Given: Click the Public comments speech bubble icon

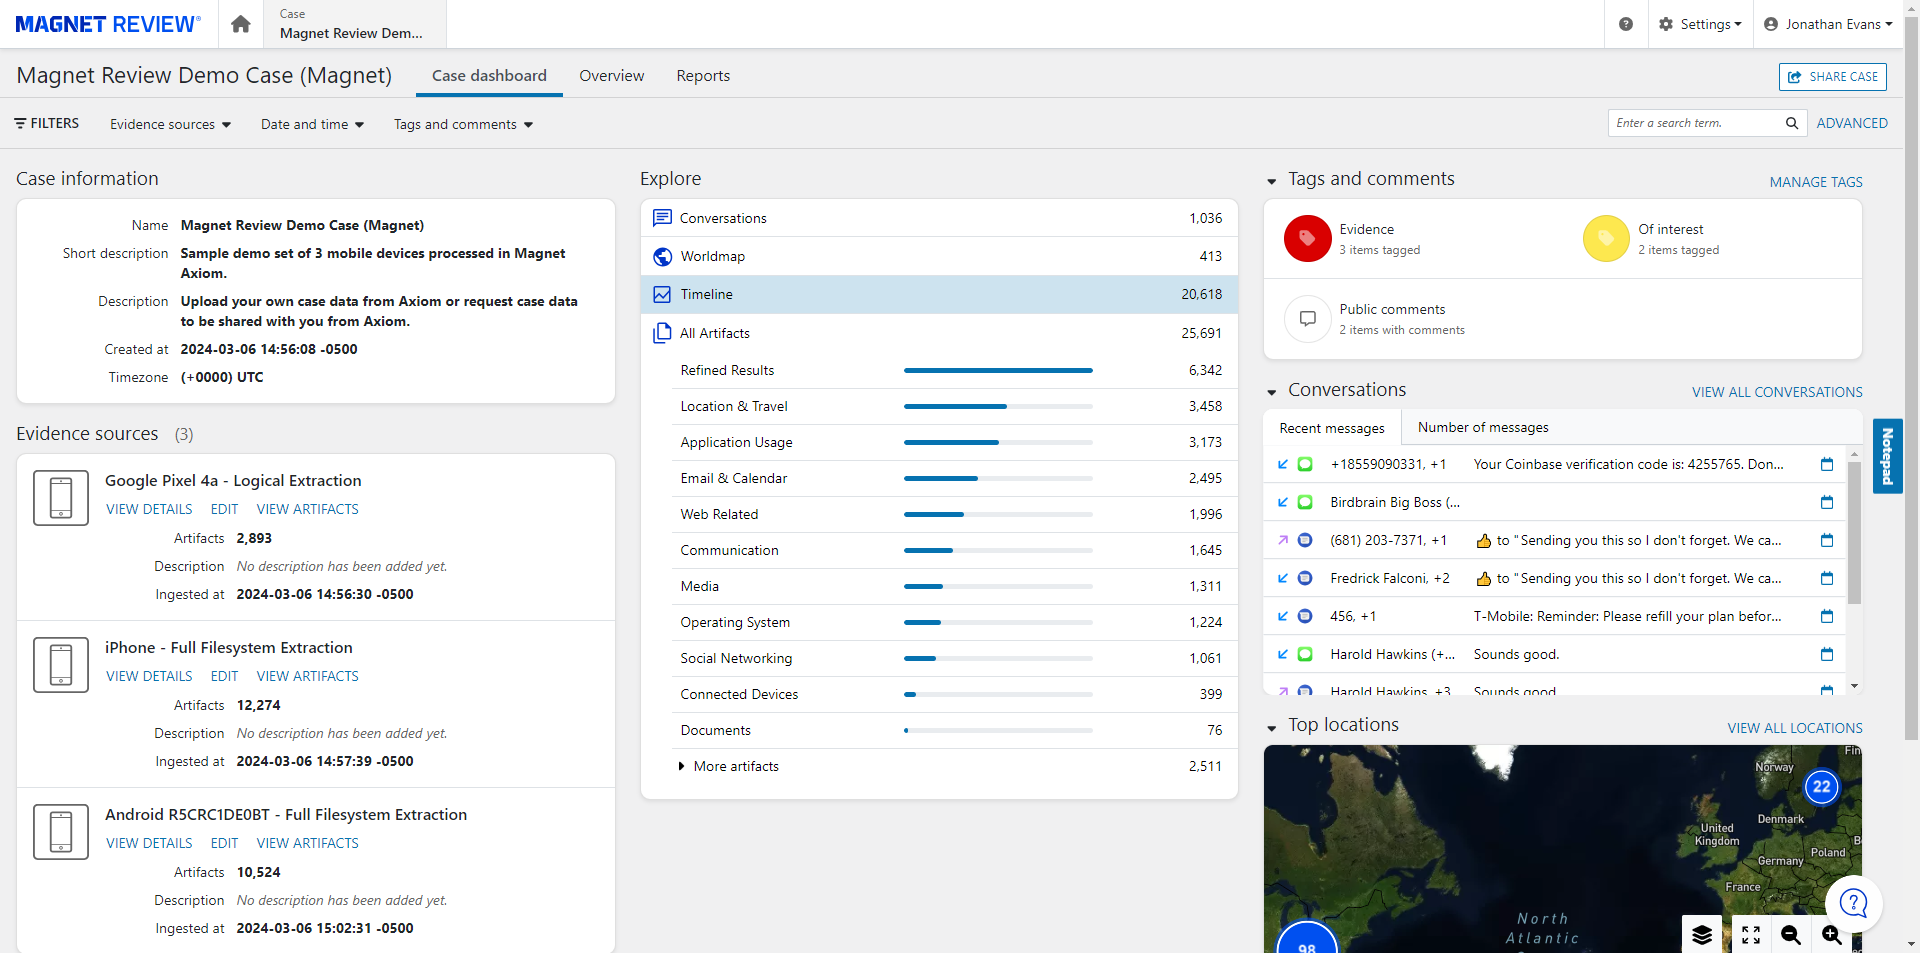Looking at the screenshot, I should pyautogui.click(x=1307, y=319).
